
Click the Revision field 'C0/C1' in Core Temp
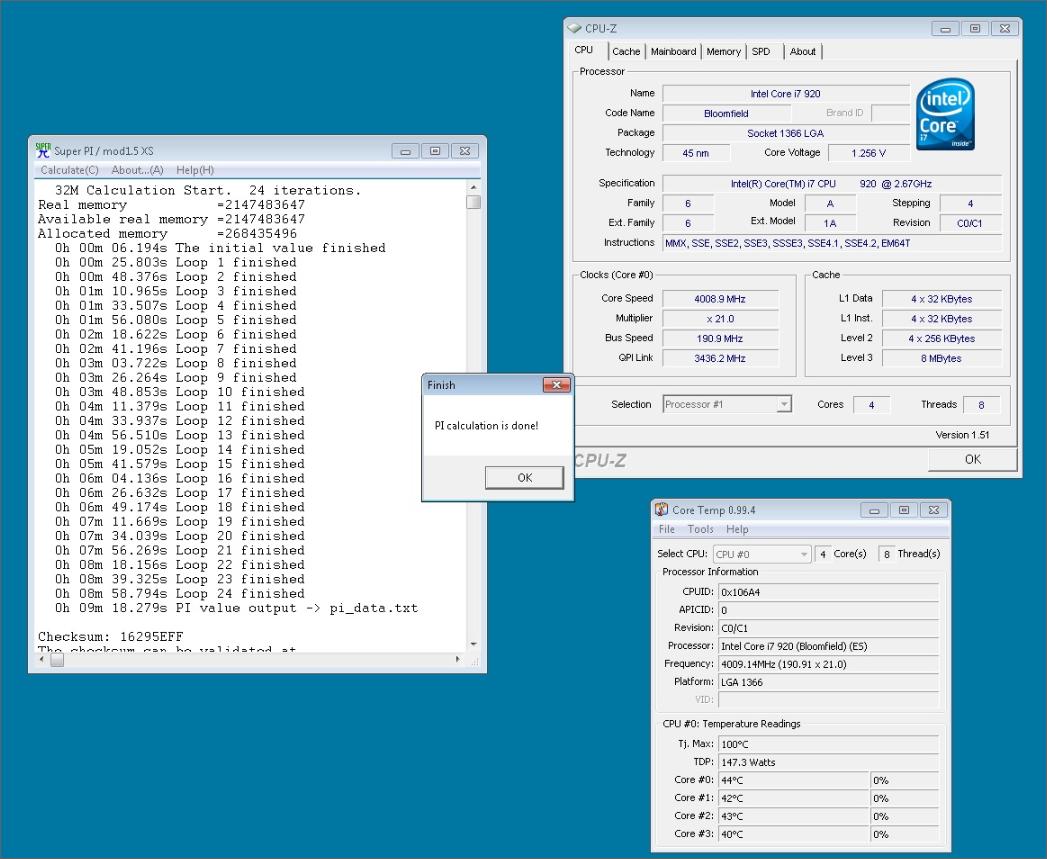point(829,629)
